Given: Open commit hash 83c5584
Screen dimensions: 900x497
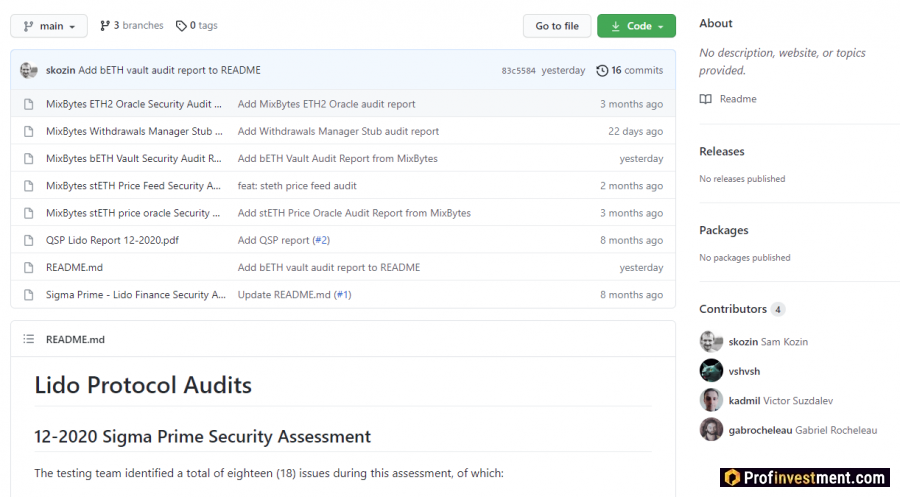Looking at the screenshot, I should click(x=518, y=71).
